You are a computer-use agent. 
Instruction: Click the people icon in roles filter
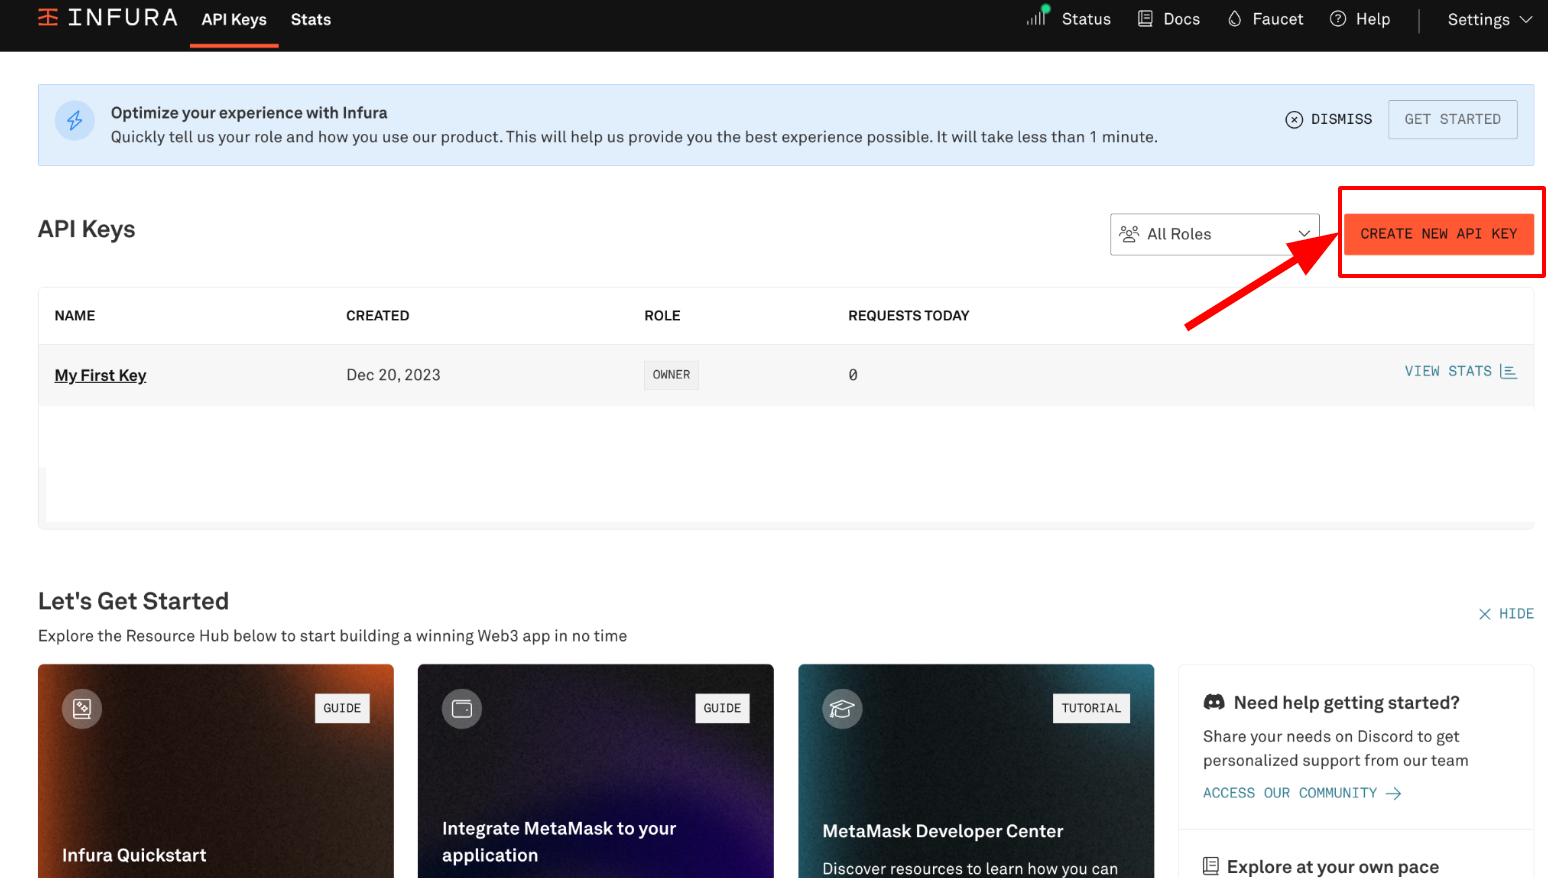pyautogui.click(x=1129, y=234)
